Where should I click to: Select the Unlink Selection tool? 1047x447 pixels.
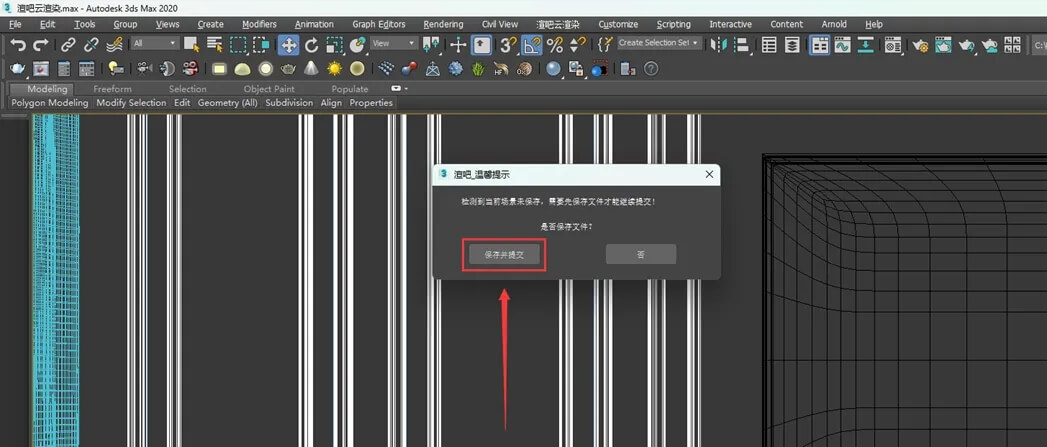tap(91, 45)
